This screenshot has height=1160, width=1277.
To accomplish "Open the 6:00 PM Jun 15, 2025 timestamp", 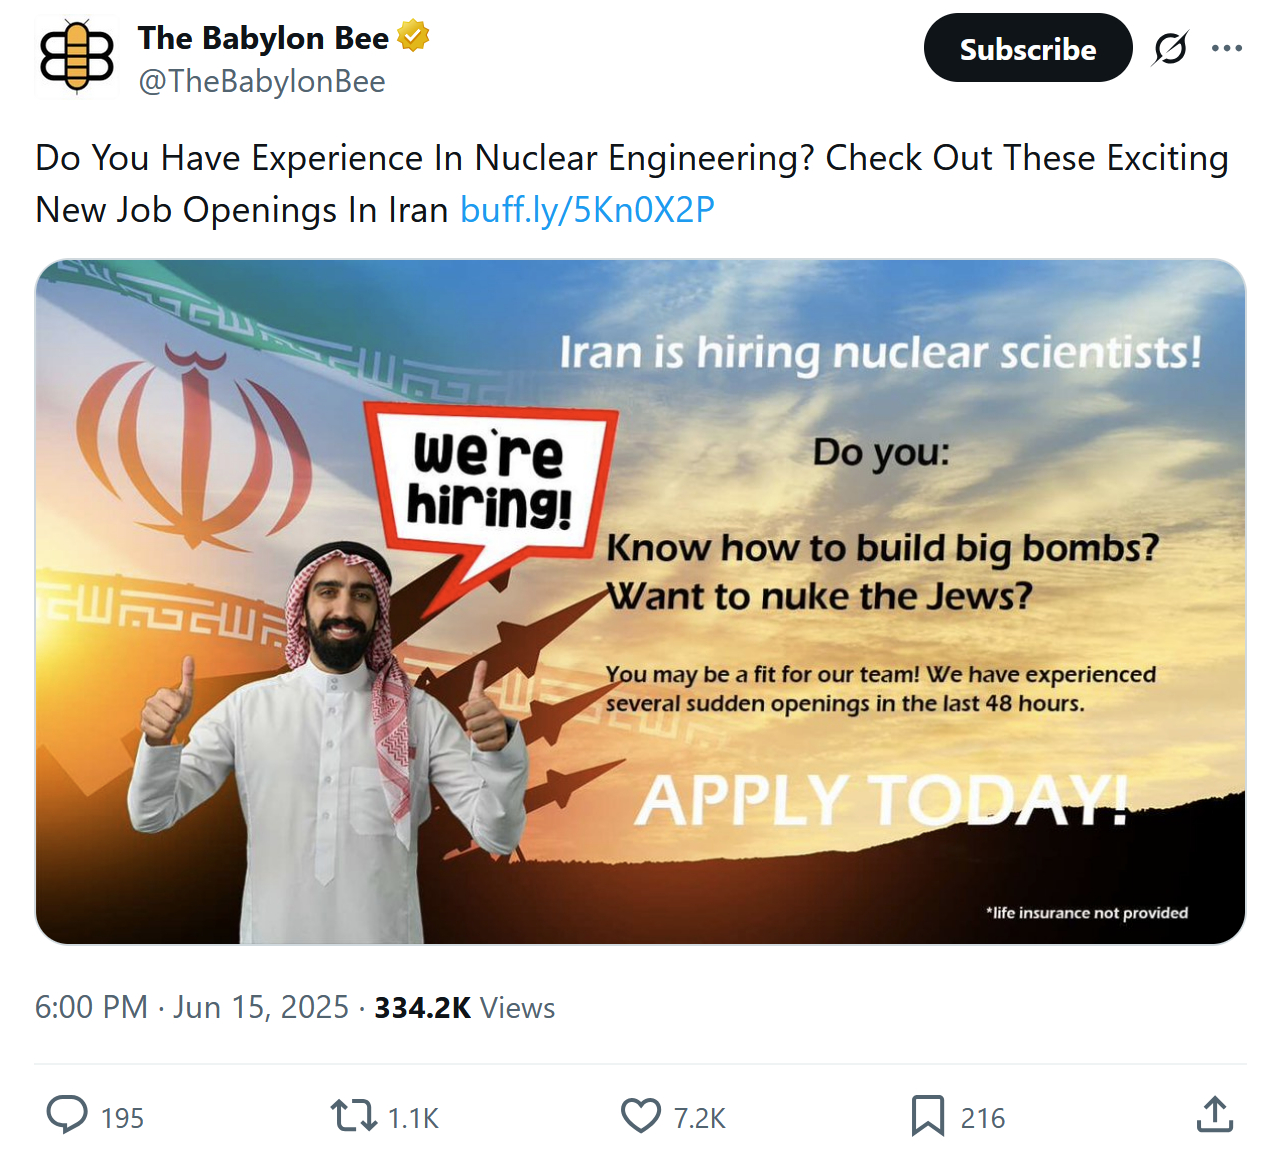I will pos(192,1007).
